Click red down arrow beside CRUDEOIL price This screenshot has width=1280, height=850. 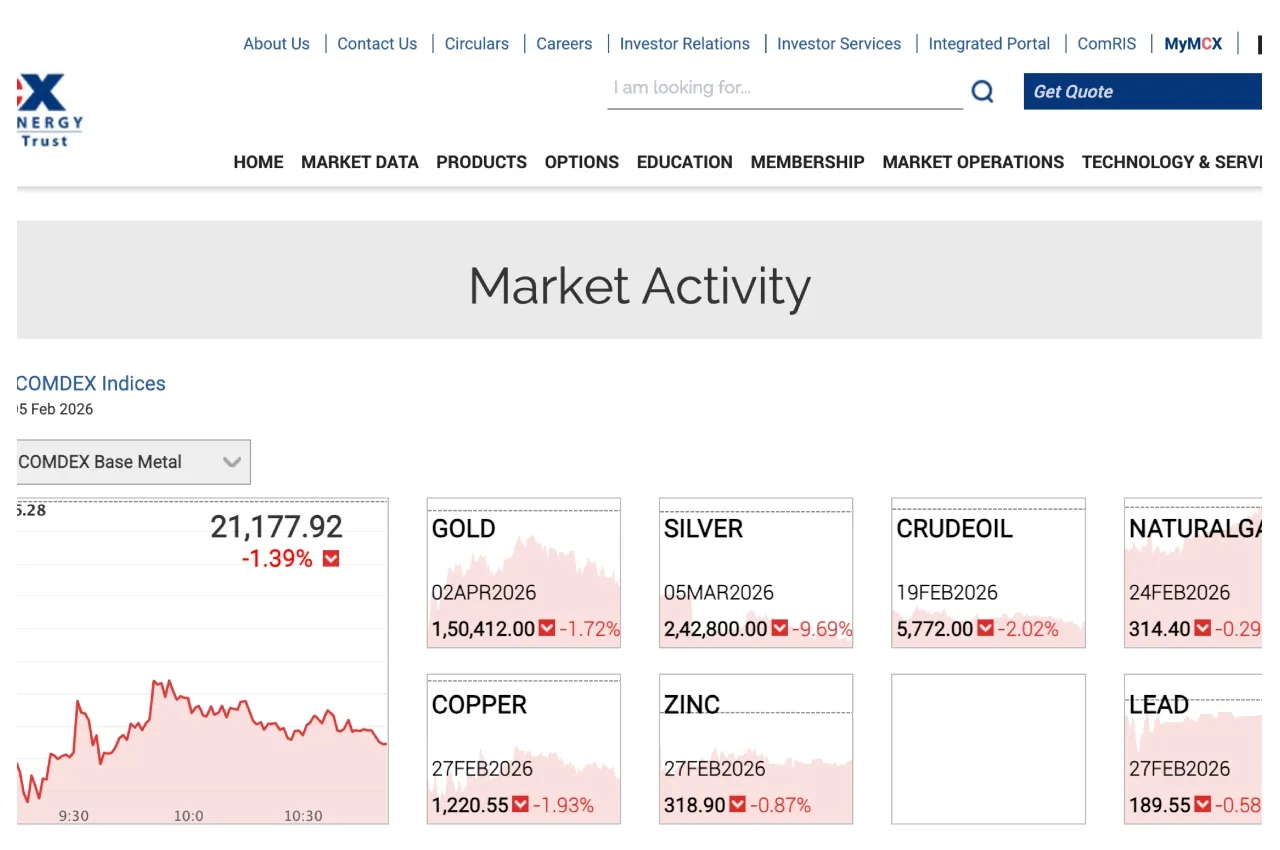point(985,629)
